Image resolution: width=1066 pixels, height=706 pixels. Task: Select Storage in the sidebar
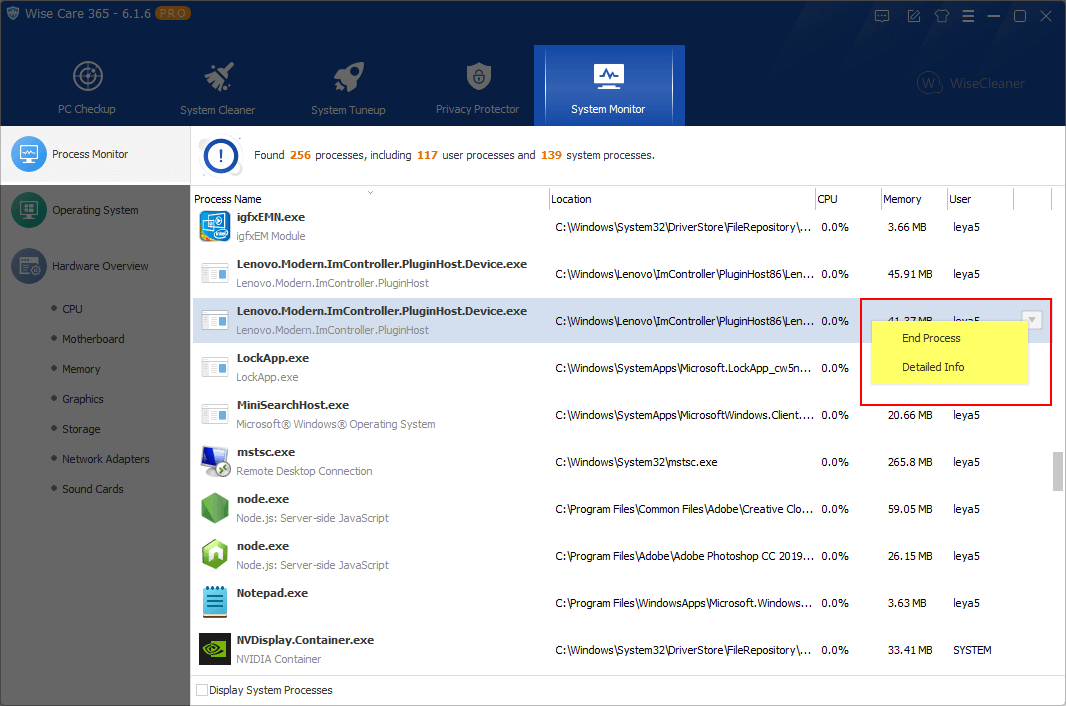click(81, 429)
